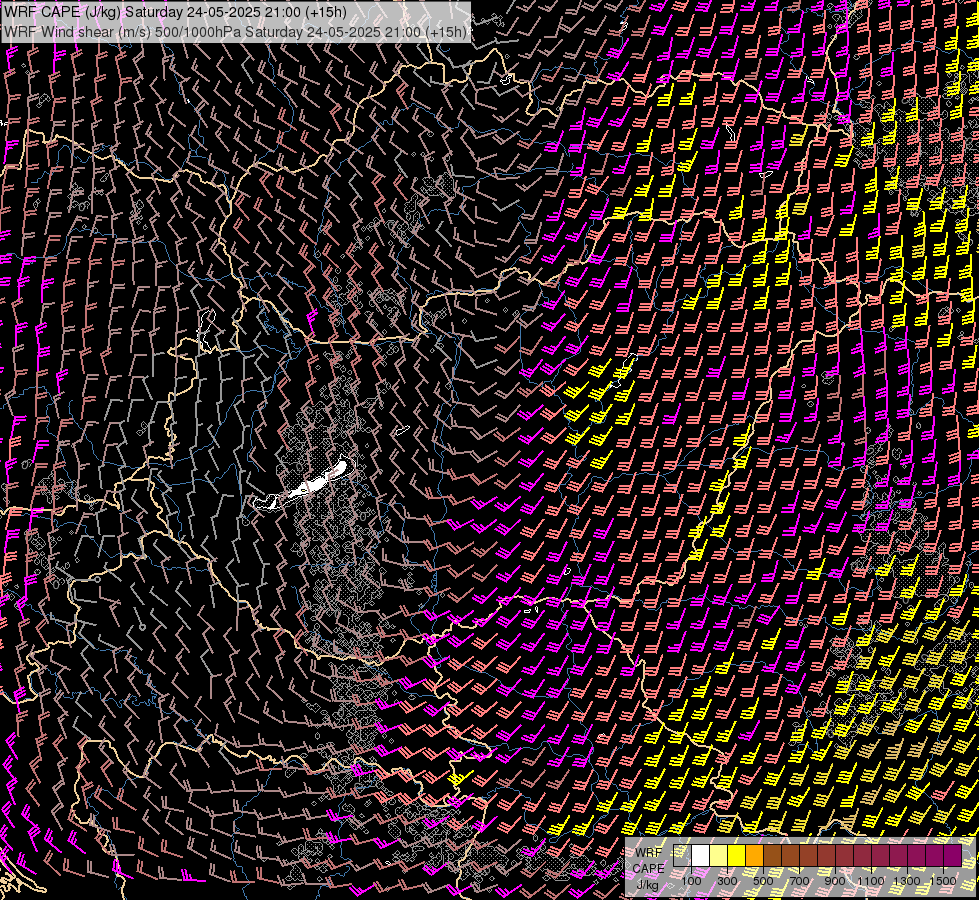Select the white CAPE legend swatch
Viewport: 979px width, 900px height.
point(701,855)
